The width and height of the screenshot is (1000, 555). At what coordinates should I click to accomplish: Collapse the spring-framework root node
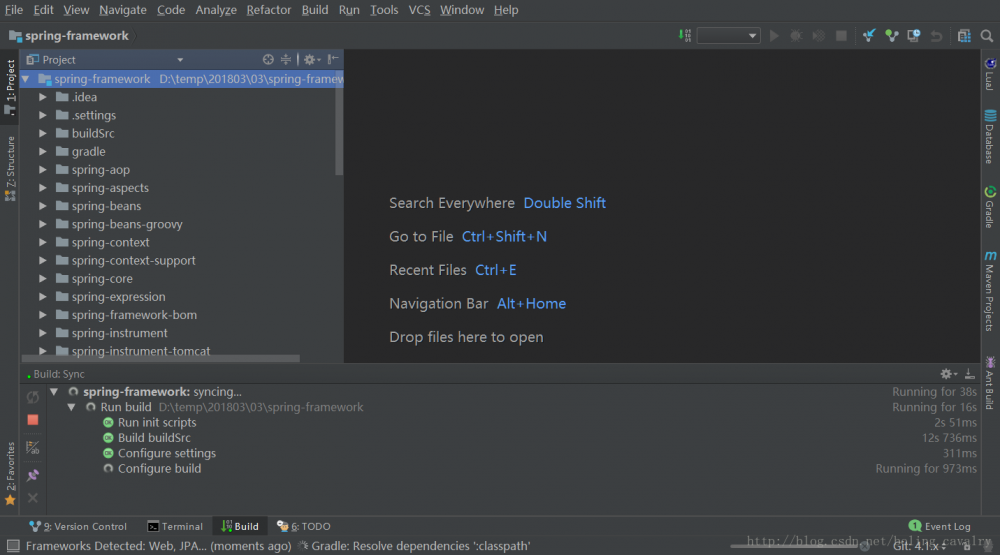pos(26,79)
